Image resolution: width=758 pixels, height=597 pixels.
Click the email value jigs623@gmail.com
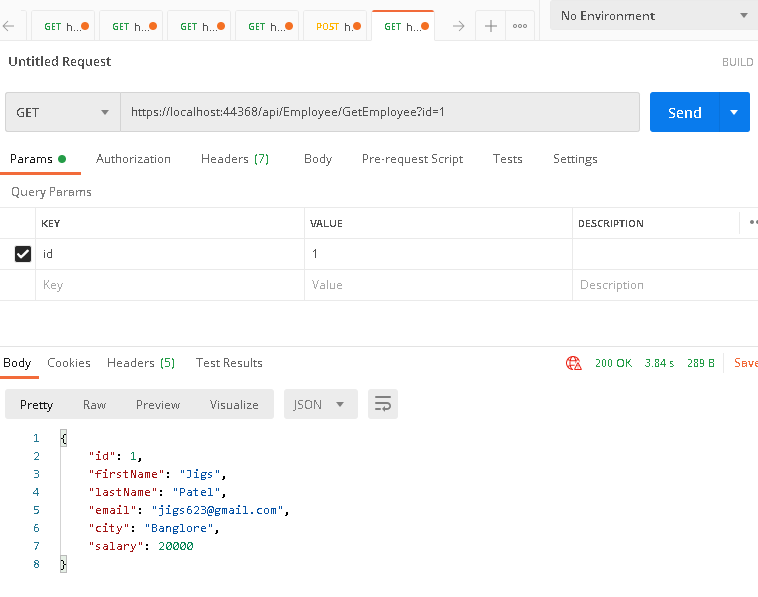coord(218,510)
